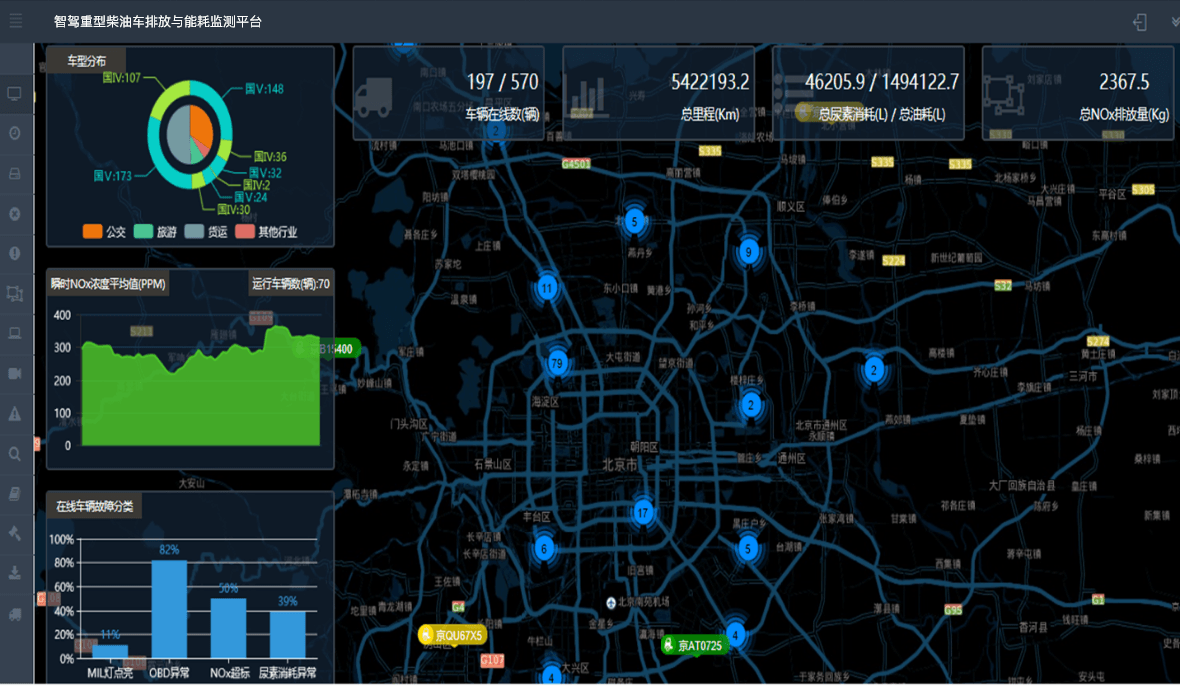Click the map cluster marker numbered 6
1180x686 pixels.
[544, 548]
